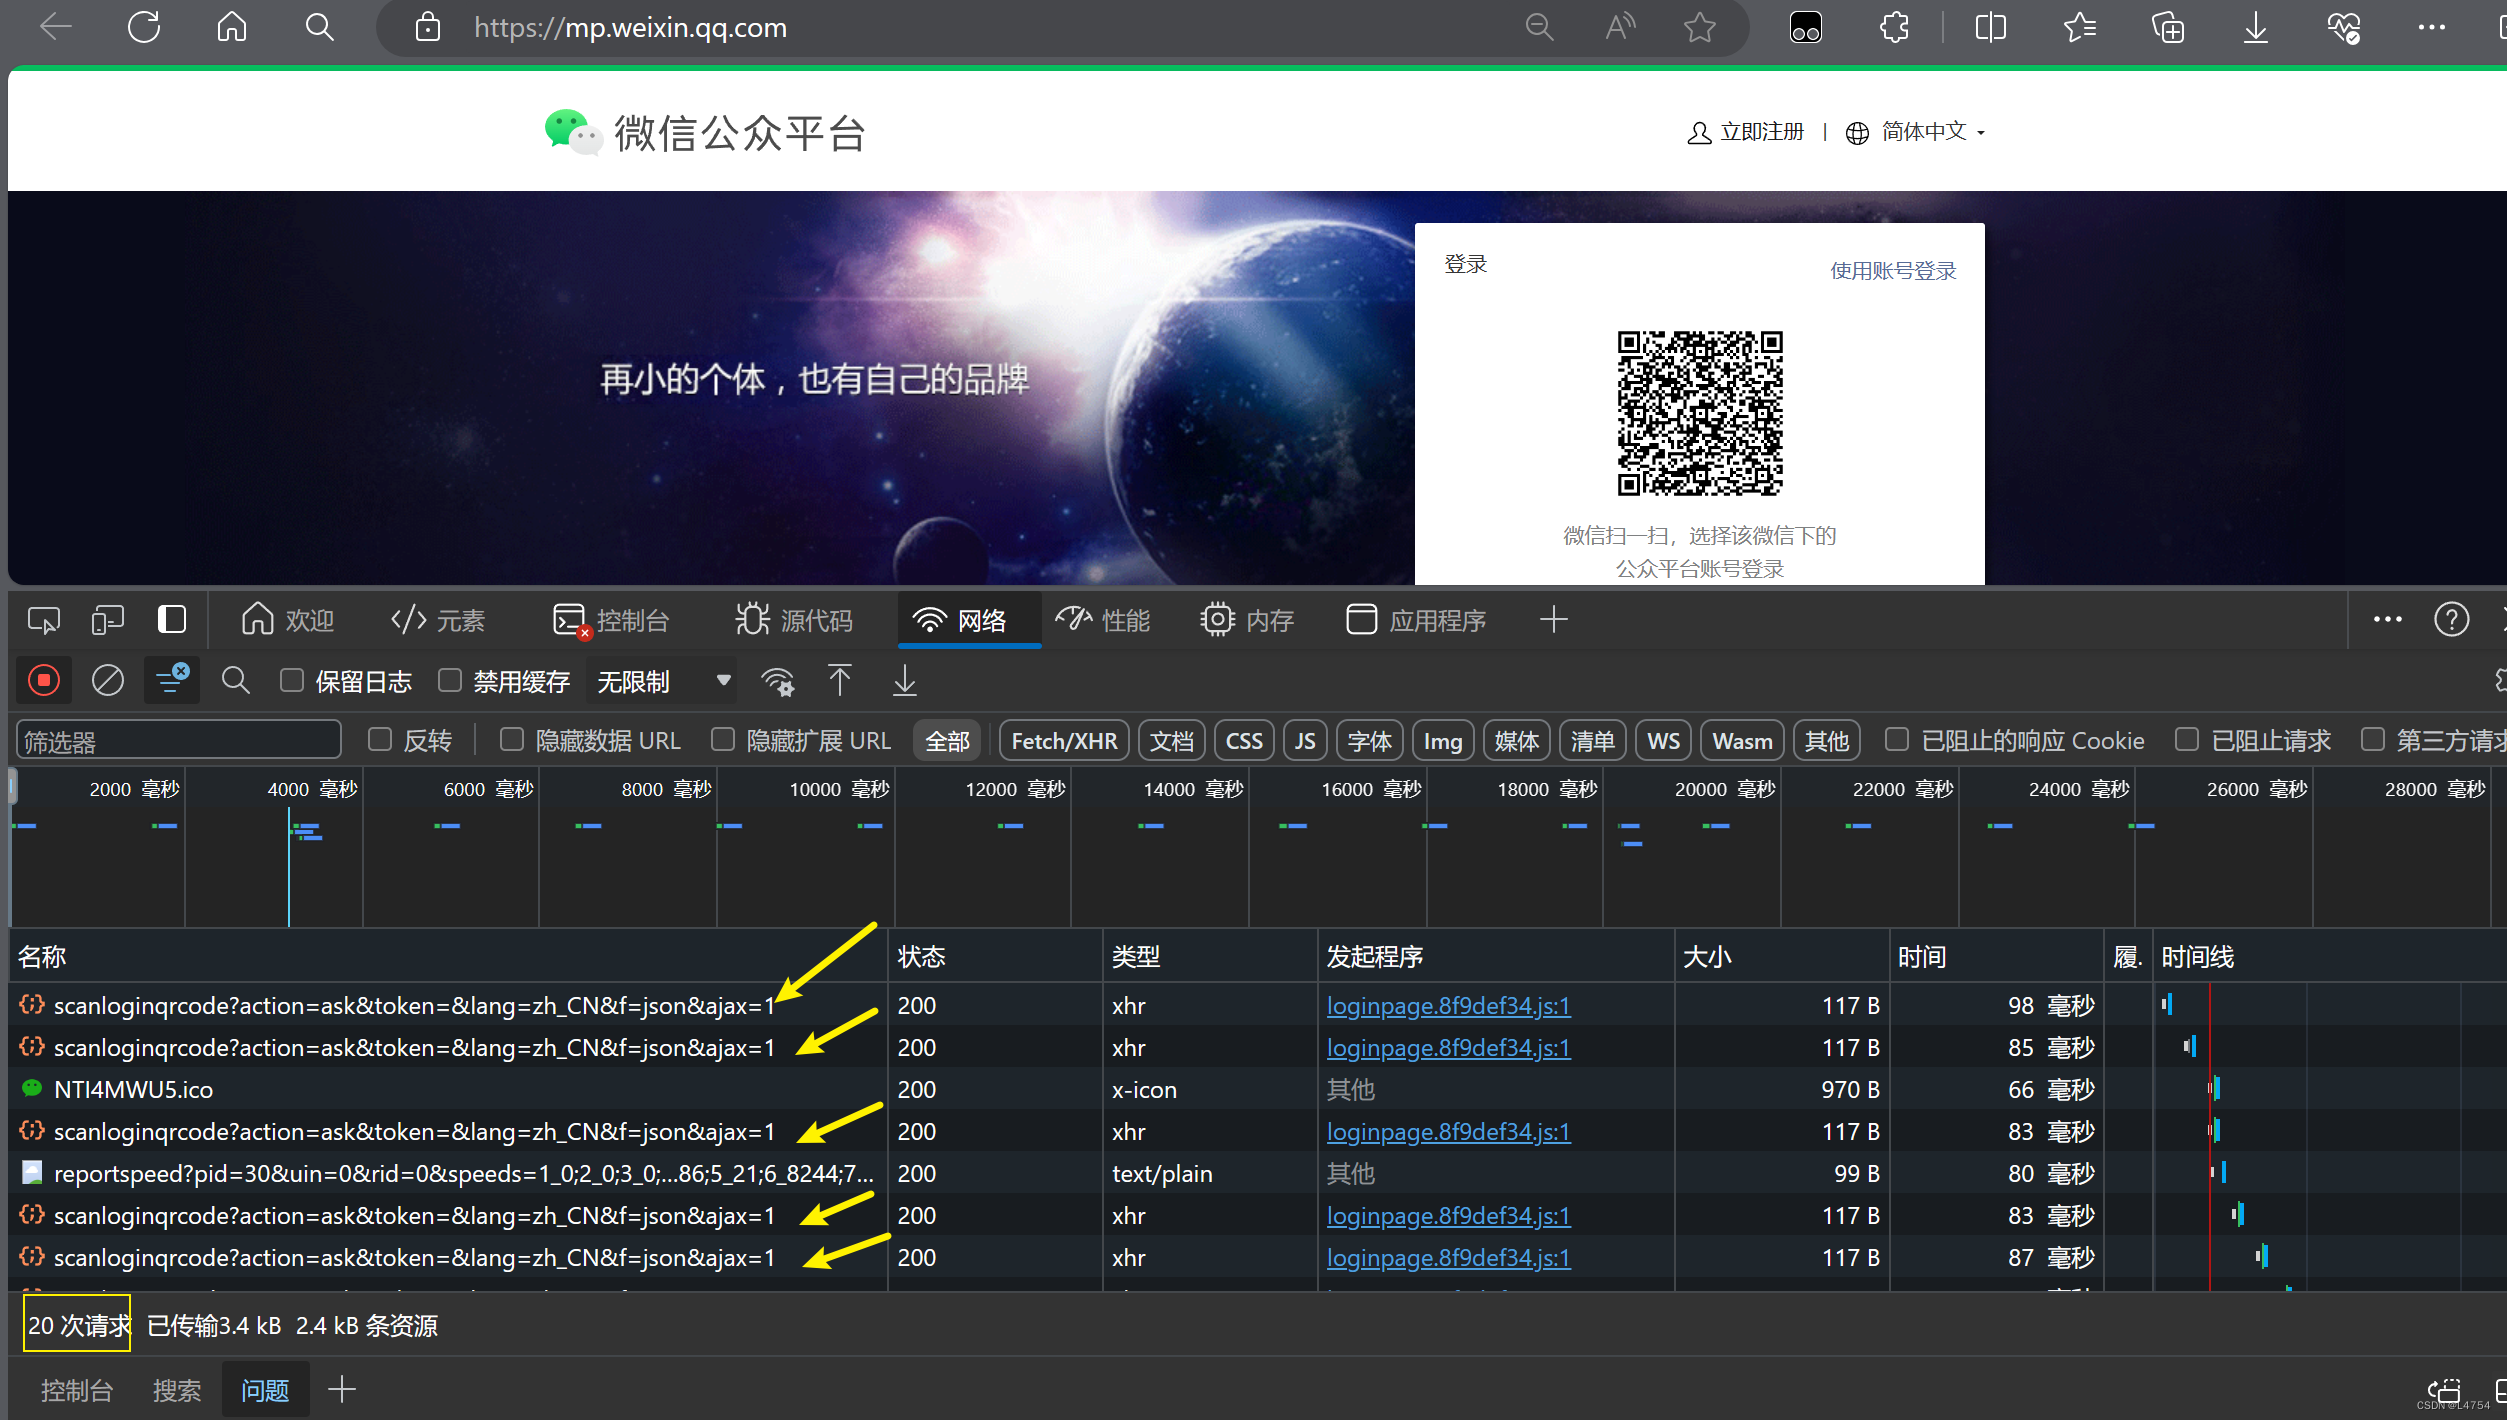Image resolution: width=2507 pixels, height=1420 pixels.
Task: Click address bar URL mp.weixin.qq.com
Action: click(630, 27)
